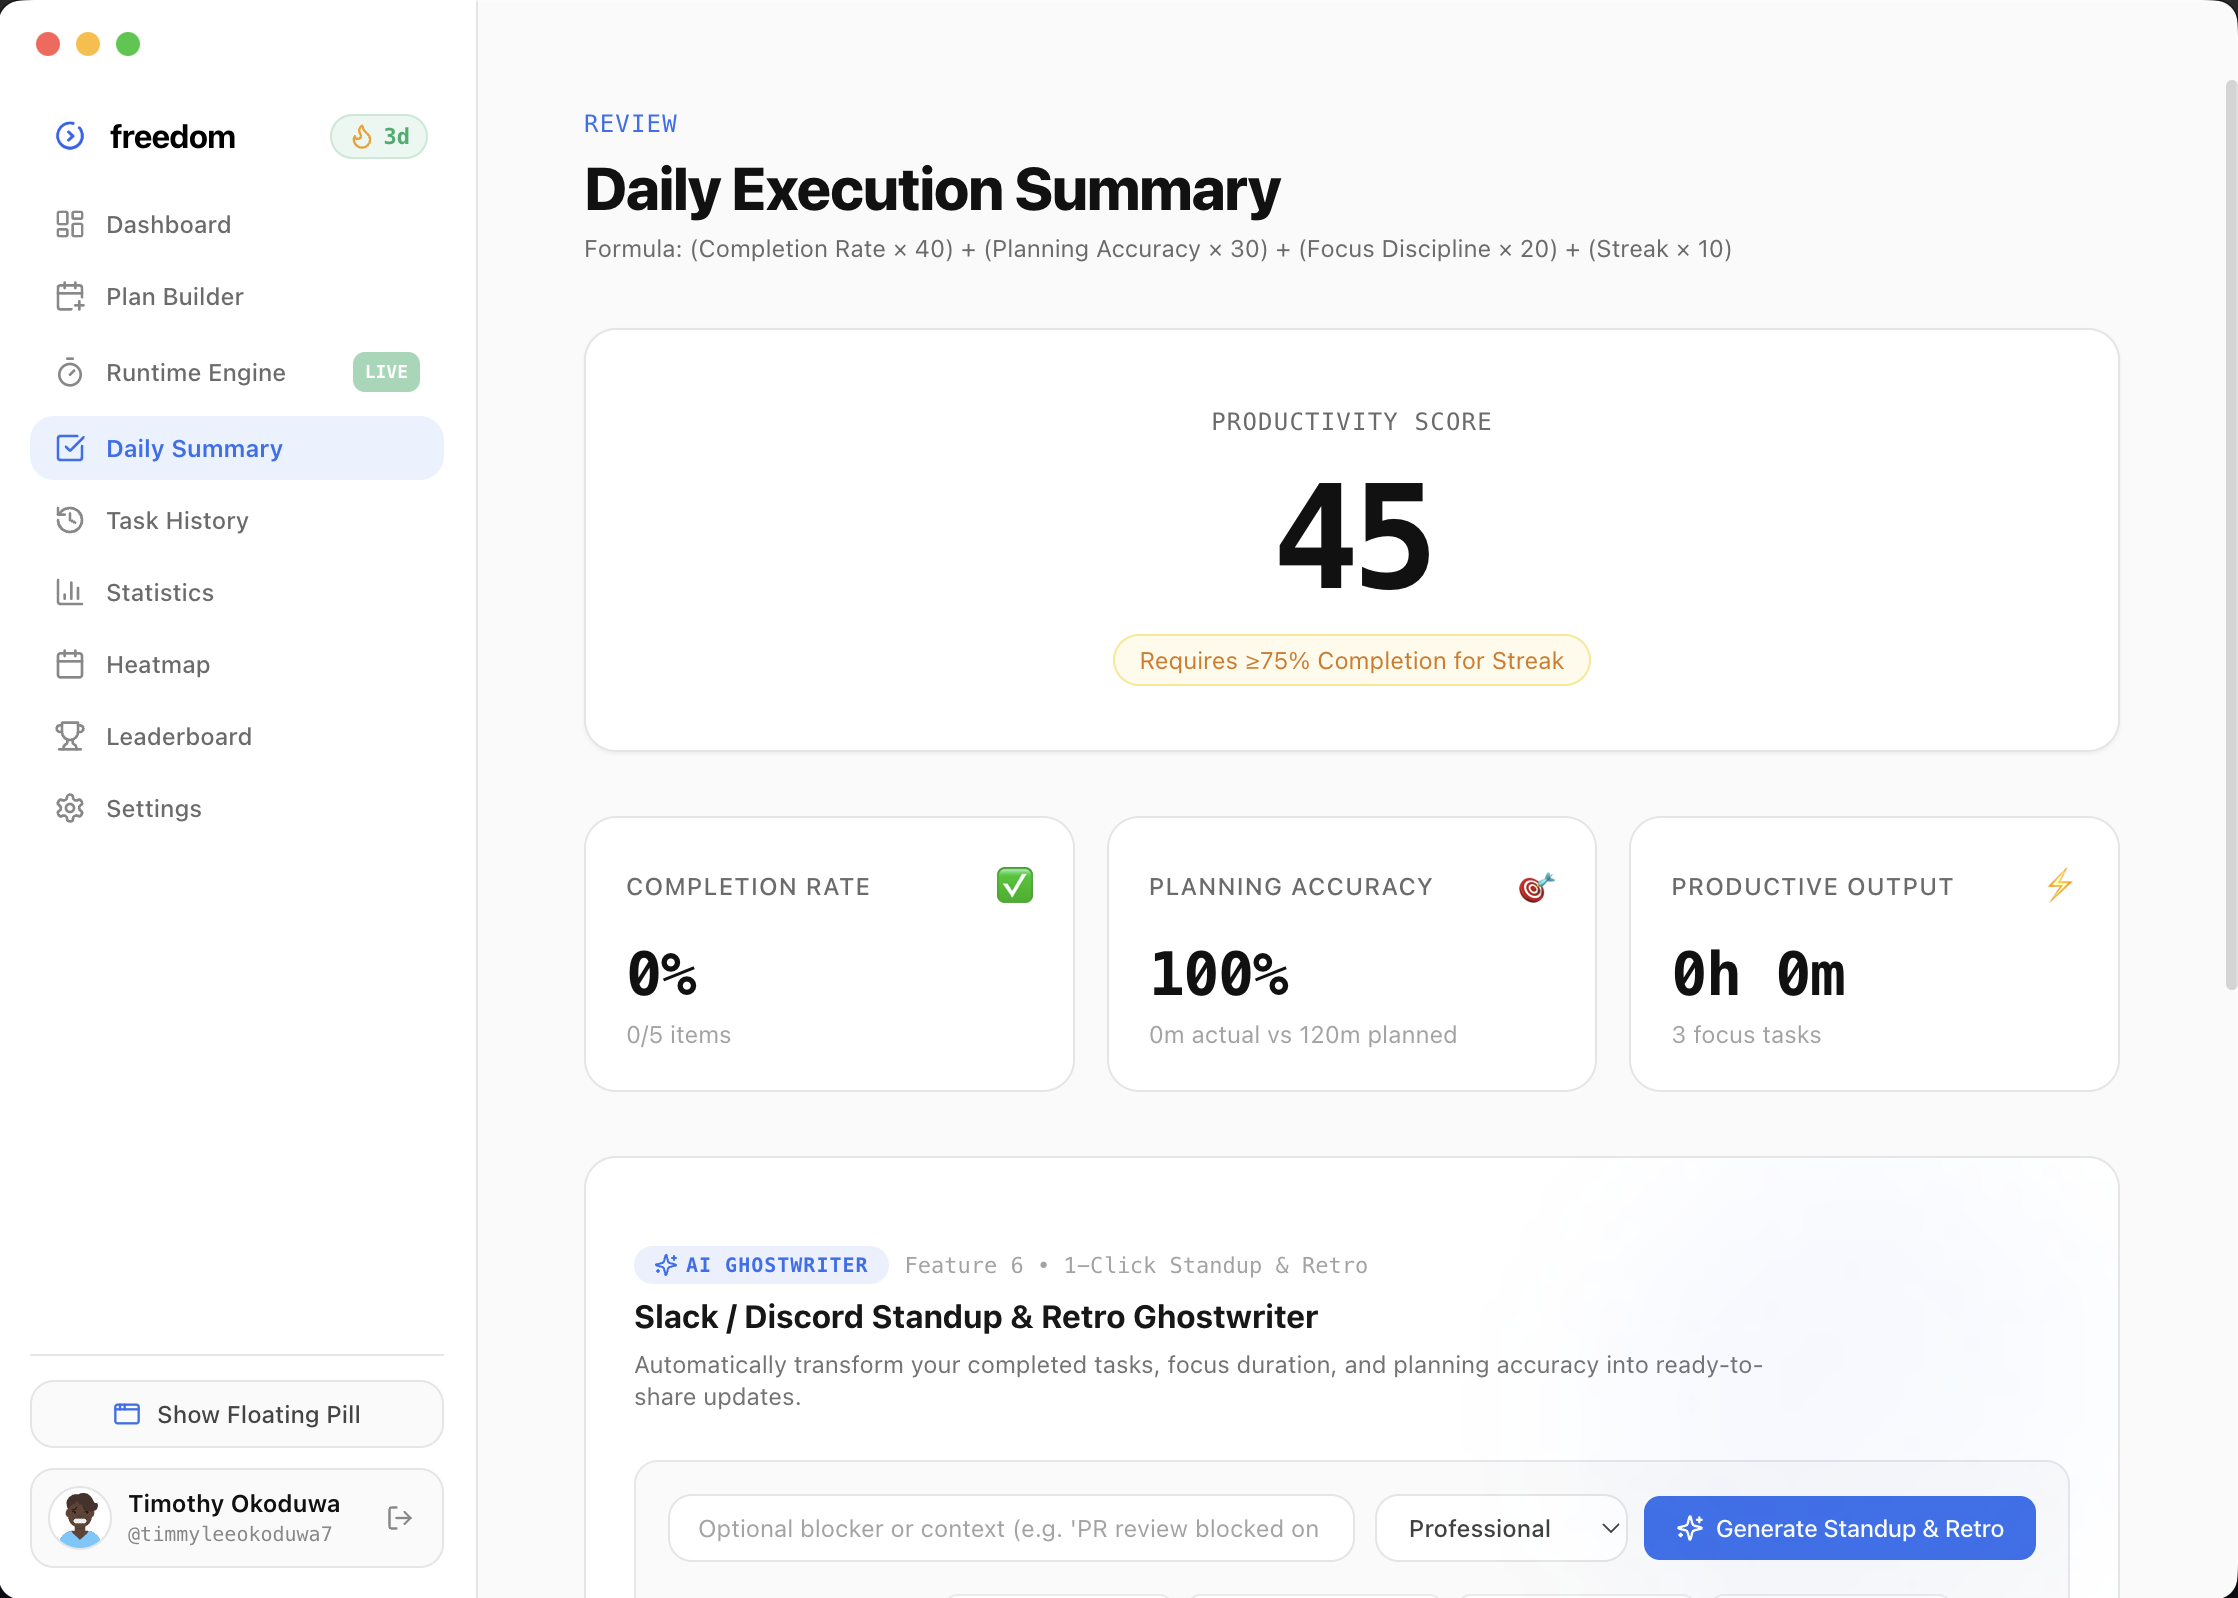Click Generate Standup & Retro button
Viewport: 2238px width, 1598px height.
[1840, 1528]
